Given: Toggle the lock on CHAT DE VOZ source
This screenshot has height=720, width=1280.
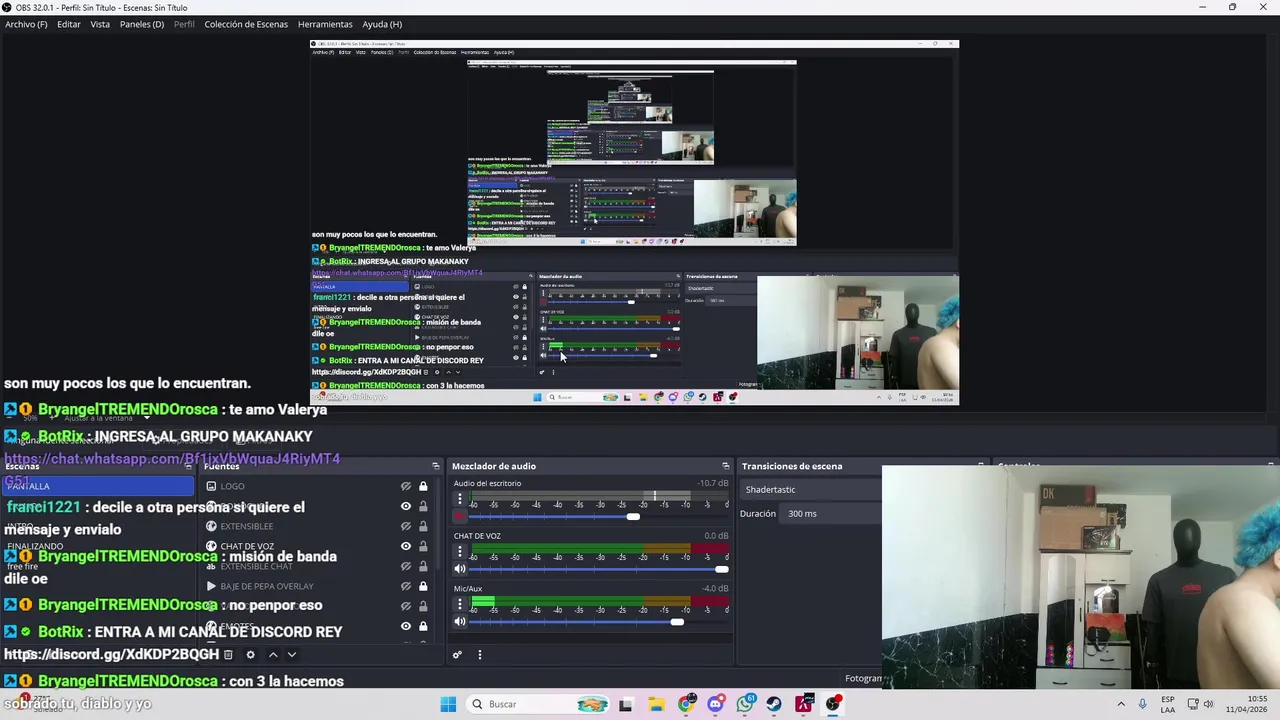Looking at the screenshot, I should [423, 546].
